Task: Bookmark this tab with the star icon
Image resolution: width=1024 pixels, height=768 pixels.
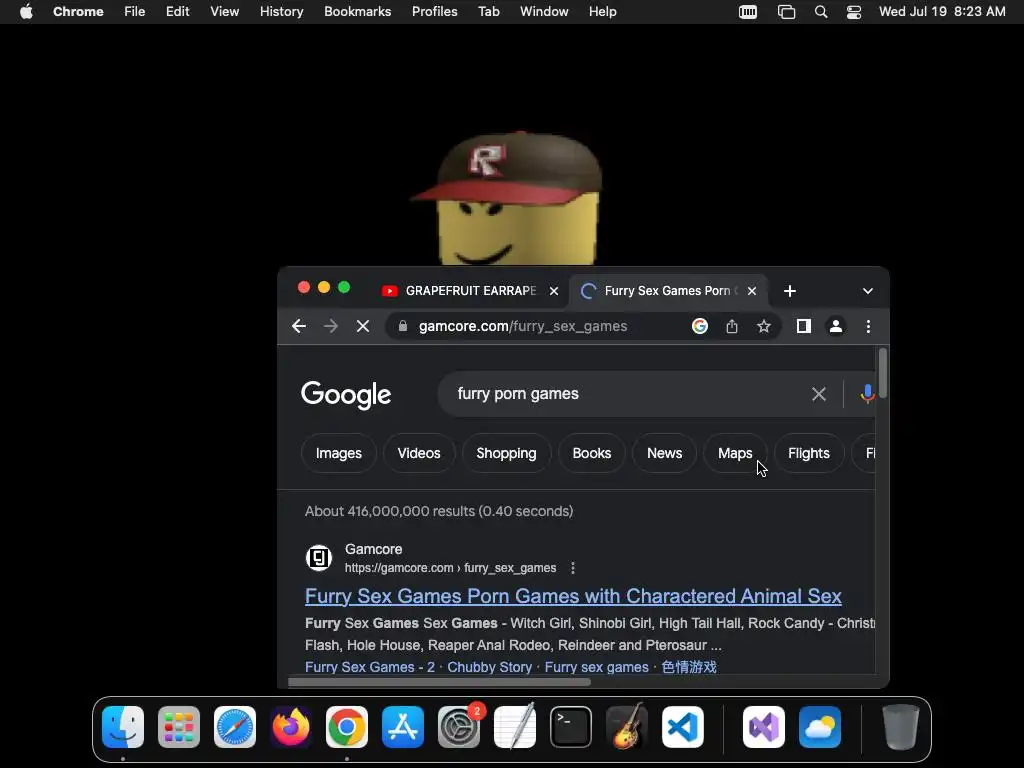Action: pyautogui.click(x=763, y=326)
